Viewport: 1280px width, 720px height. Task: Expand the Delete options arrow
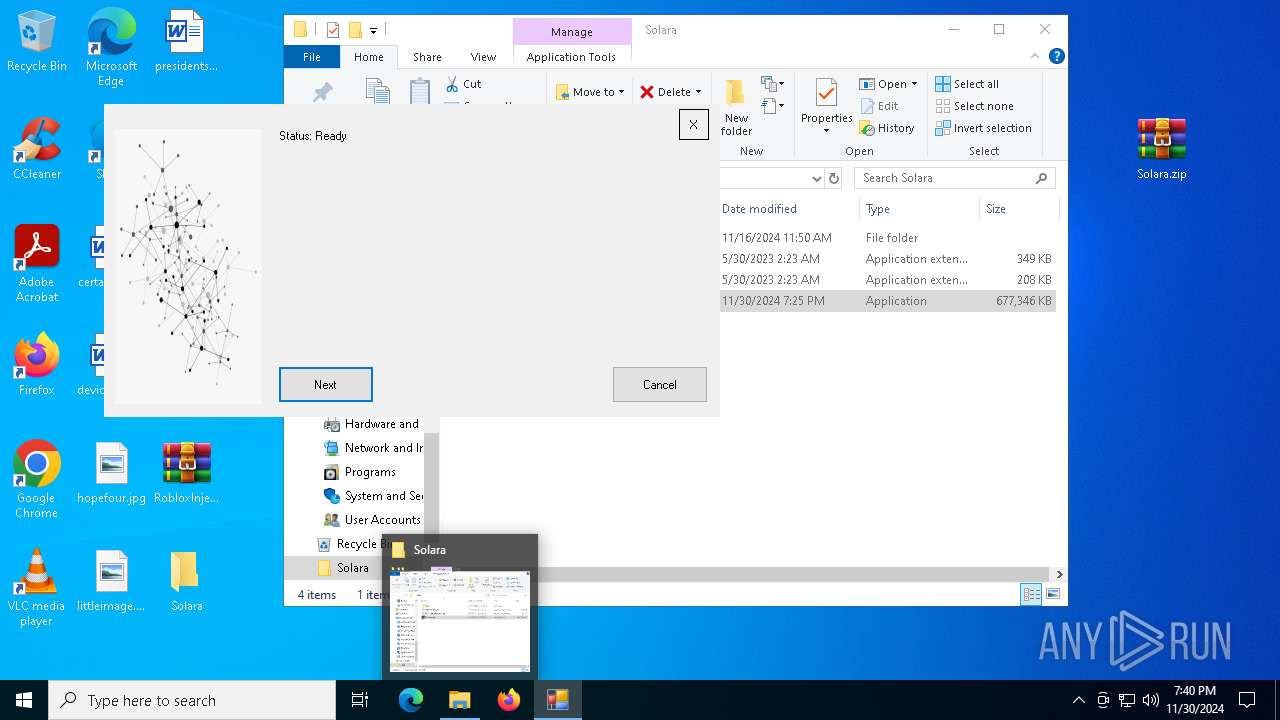[x=698, y=92]
